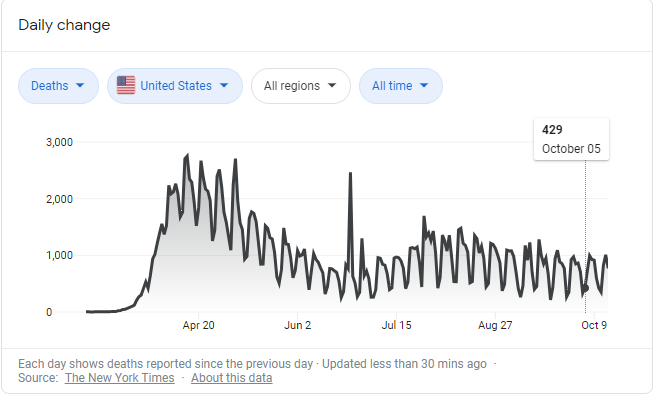Image resolution: width=659 pixels, height=402 pixels.
Task: Click the October 05 tooltip box
Action: (x=571, y=139)
